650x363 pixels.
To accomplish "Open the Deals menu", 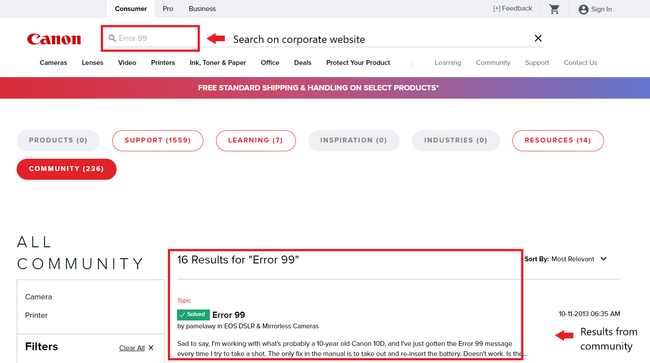I will [303, 63].
